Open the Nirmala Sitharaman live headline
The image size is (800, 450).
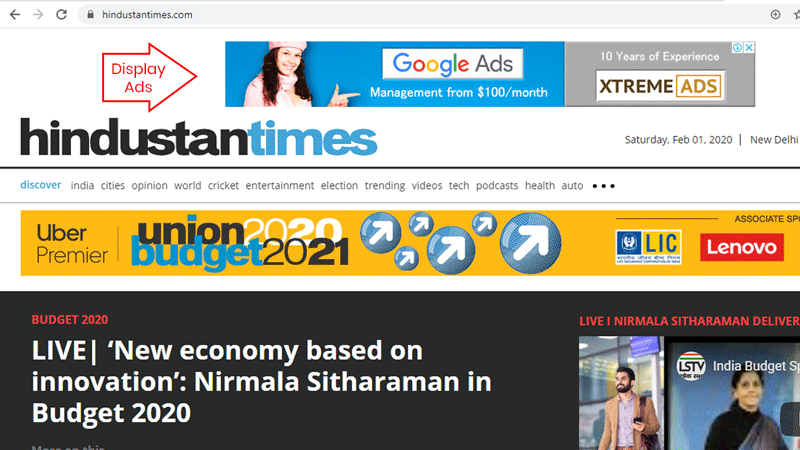click(x=261, y=381)
